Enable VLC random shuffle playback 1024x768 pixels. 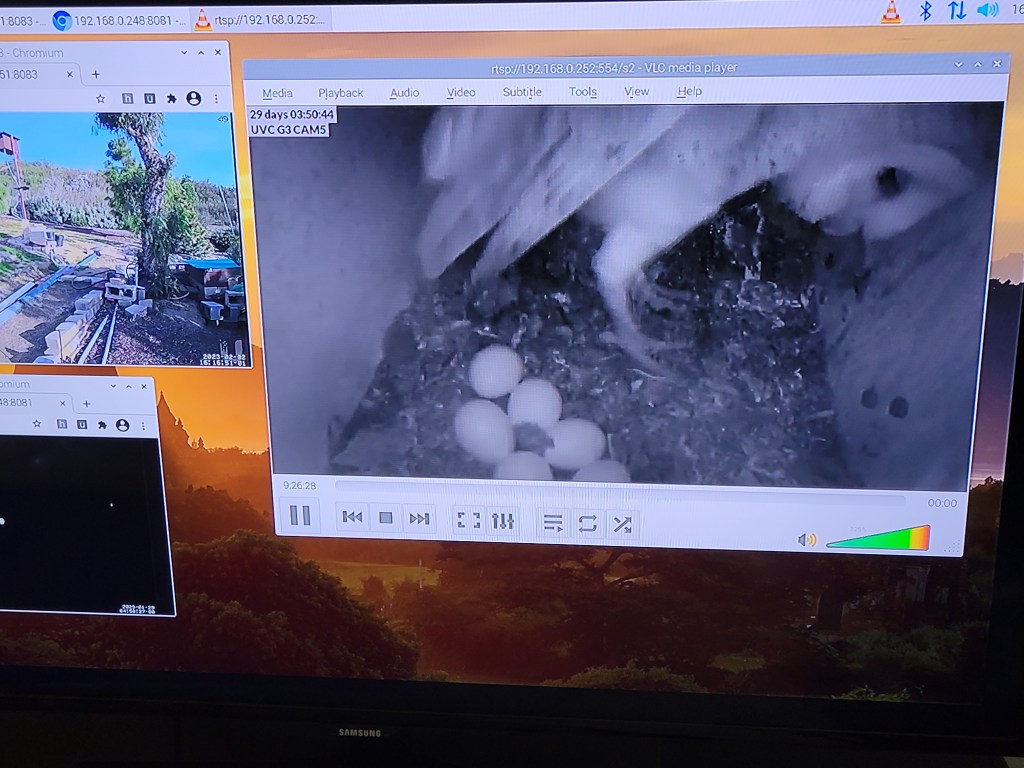pyautogui.click(x=622, y=524)
